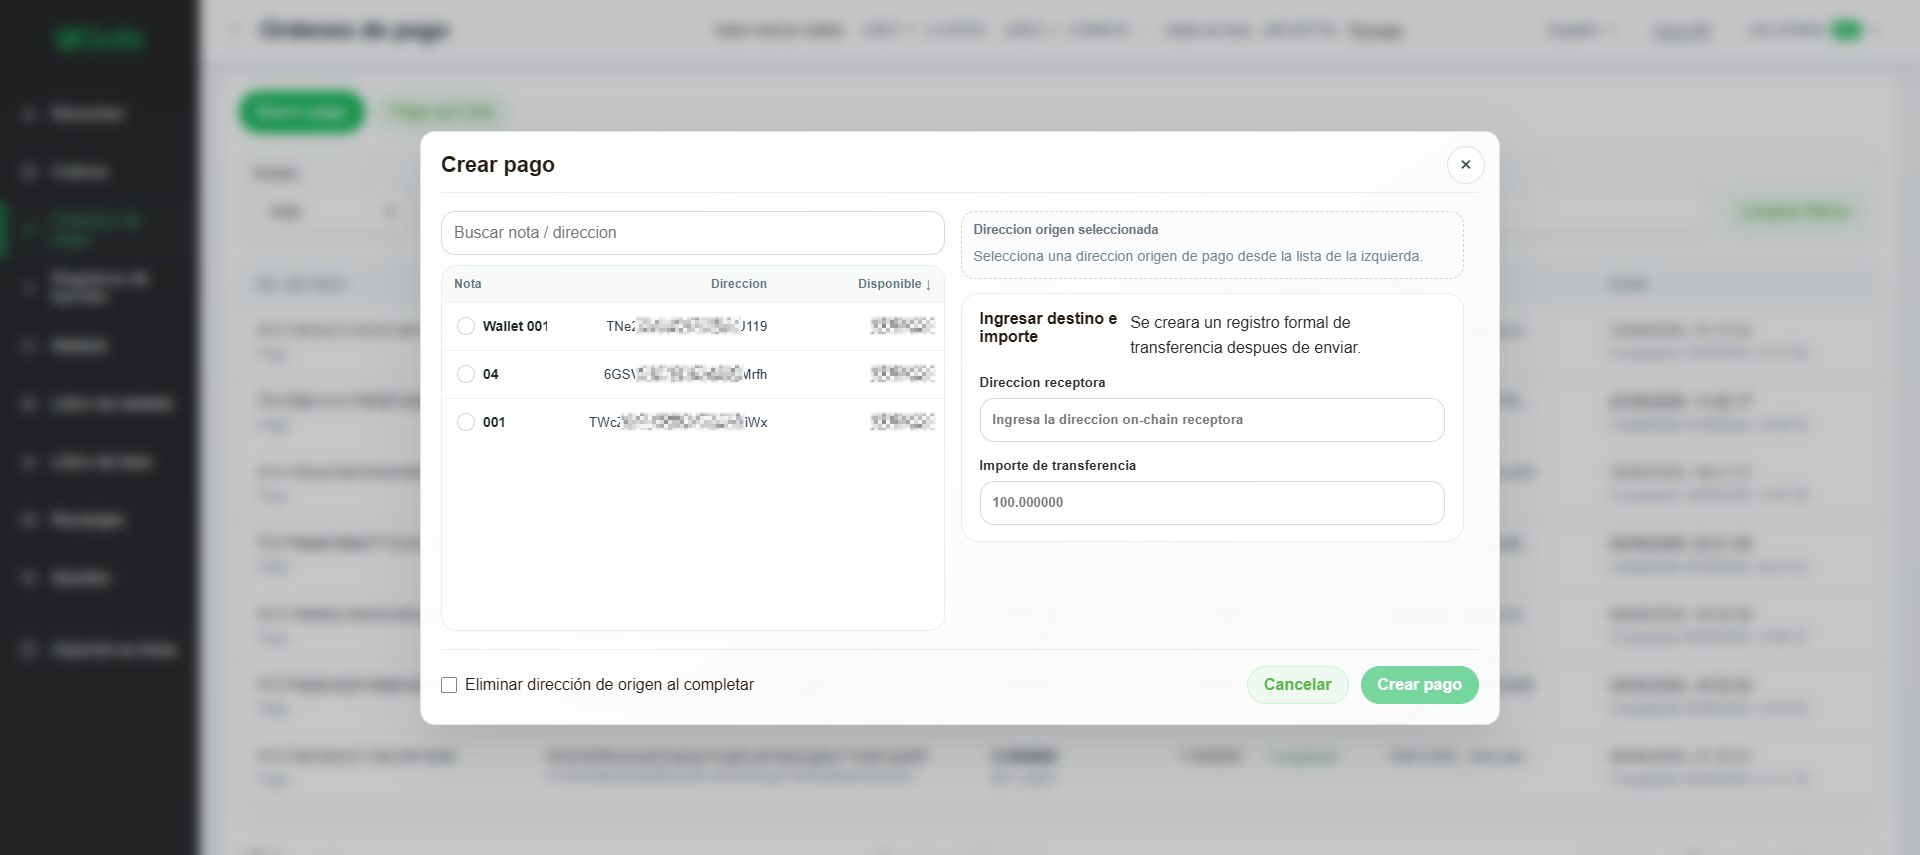The width and height of the screenshot is (1920, 855).
Task: Click the Nota column header
Action: pyautogui.click(x=467, y=284)
